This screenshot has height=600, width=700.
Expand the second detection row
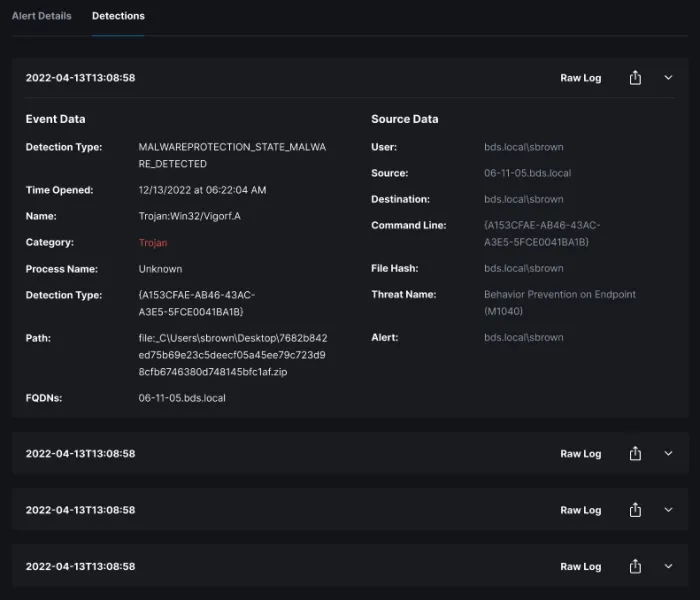pos(669,454)
